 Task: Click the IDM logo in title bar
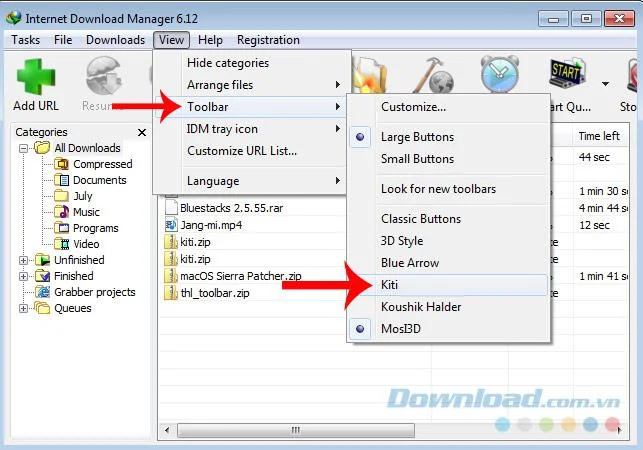[x=14, y=18]
